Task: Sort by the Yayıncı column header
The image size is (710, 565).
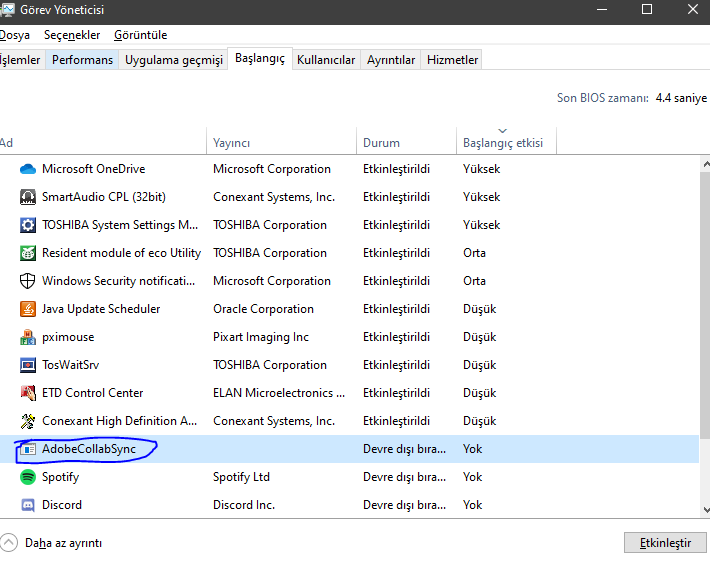Action: 282,142
